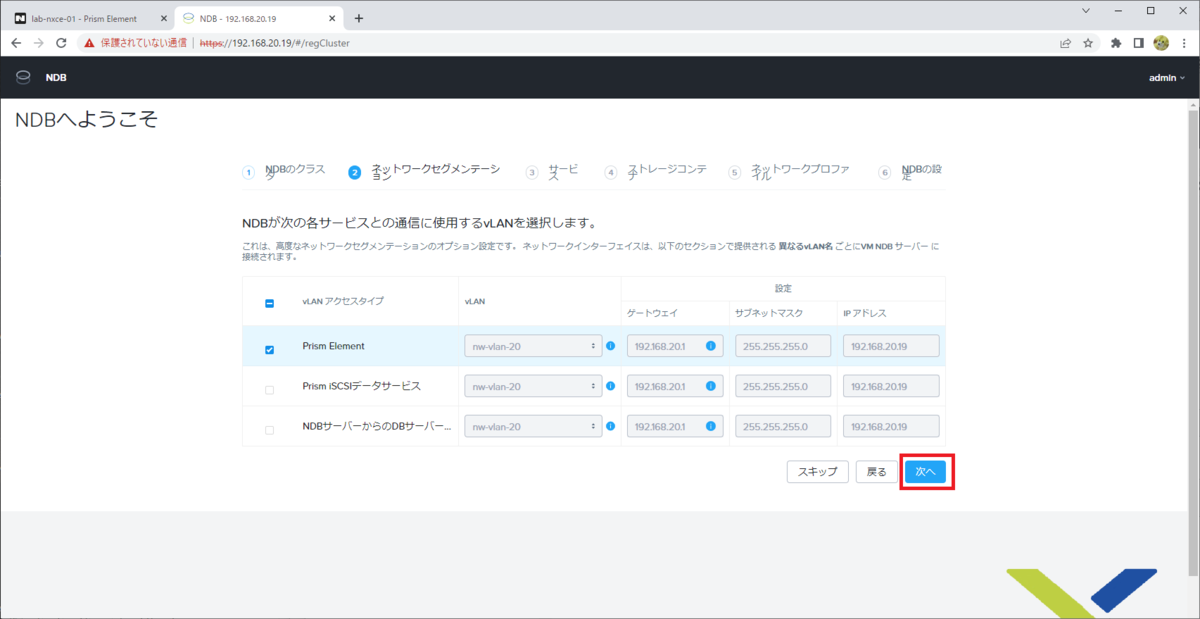Toggle the browser side panel icon
Image resolution: width=1200 pixels, height=619 pixels.
pos(1139,43)
